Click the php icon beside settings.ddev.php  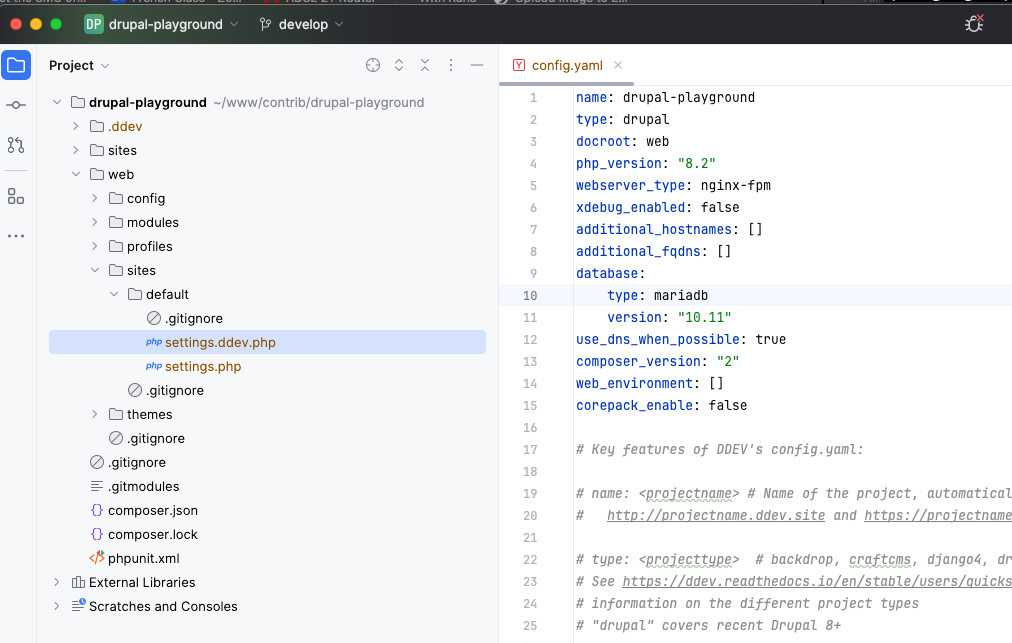pyautogui.click(x=154, y=342)
